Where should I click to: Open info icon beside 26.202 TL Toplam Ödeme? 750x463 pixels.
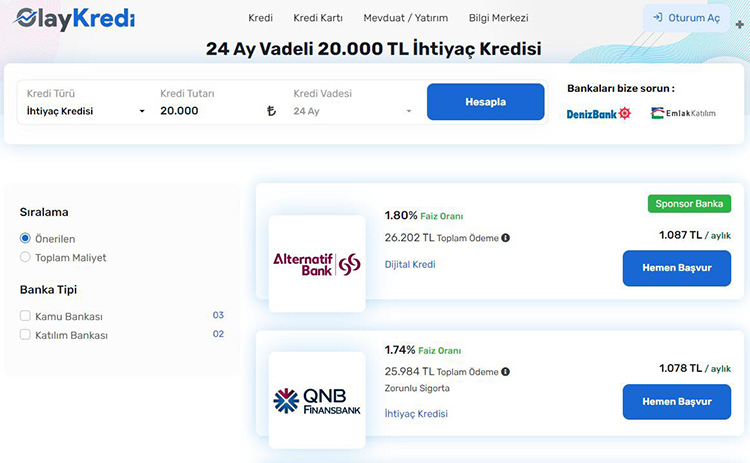pos(506,238)
